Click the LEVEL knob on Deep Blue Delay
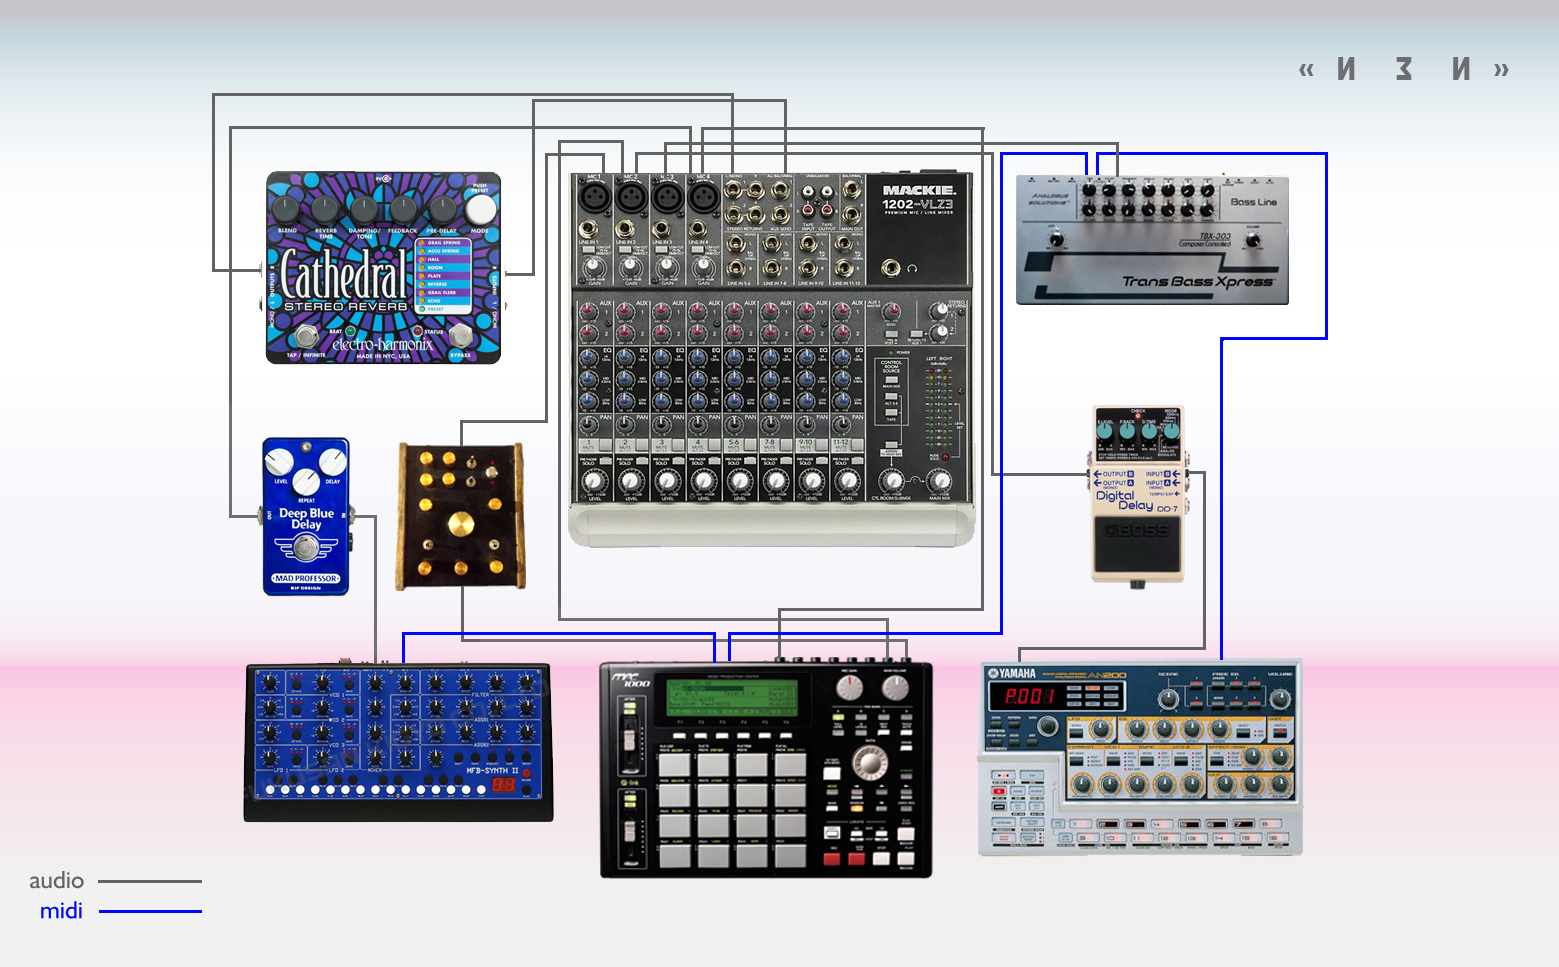1559x967 pixels. [279, 461]
